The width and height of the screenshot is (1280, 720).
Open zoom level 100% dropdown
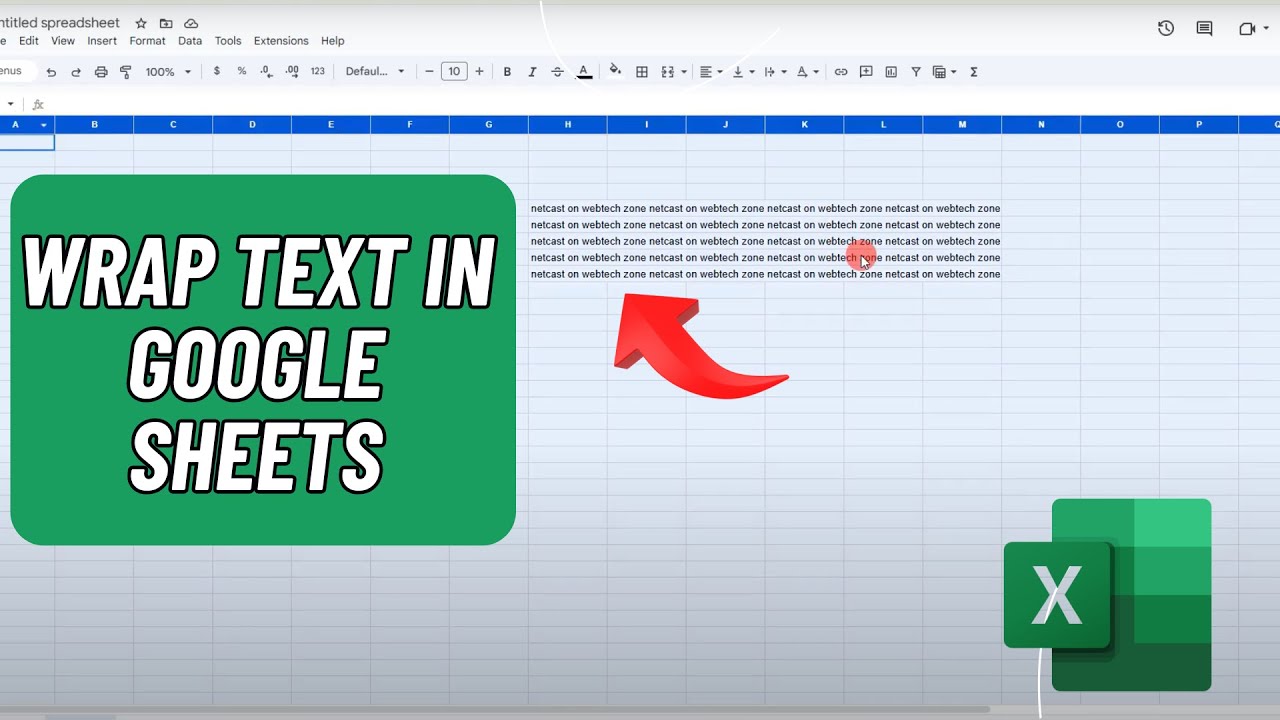click(168, 72)
